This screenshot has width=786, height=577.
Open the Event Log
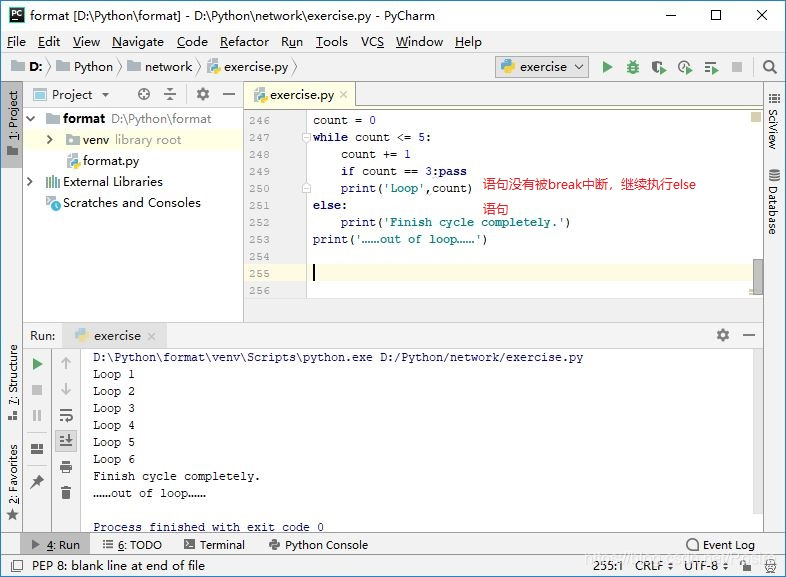(720, 545)
